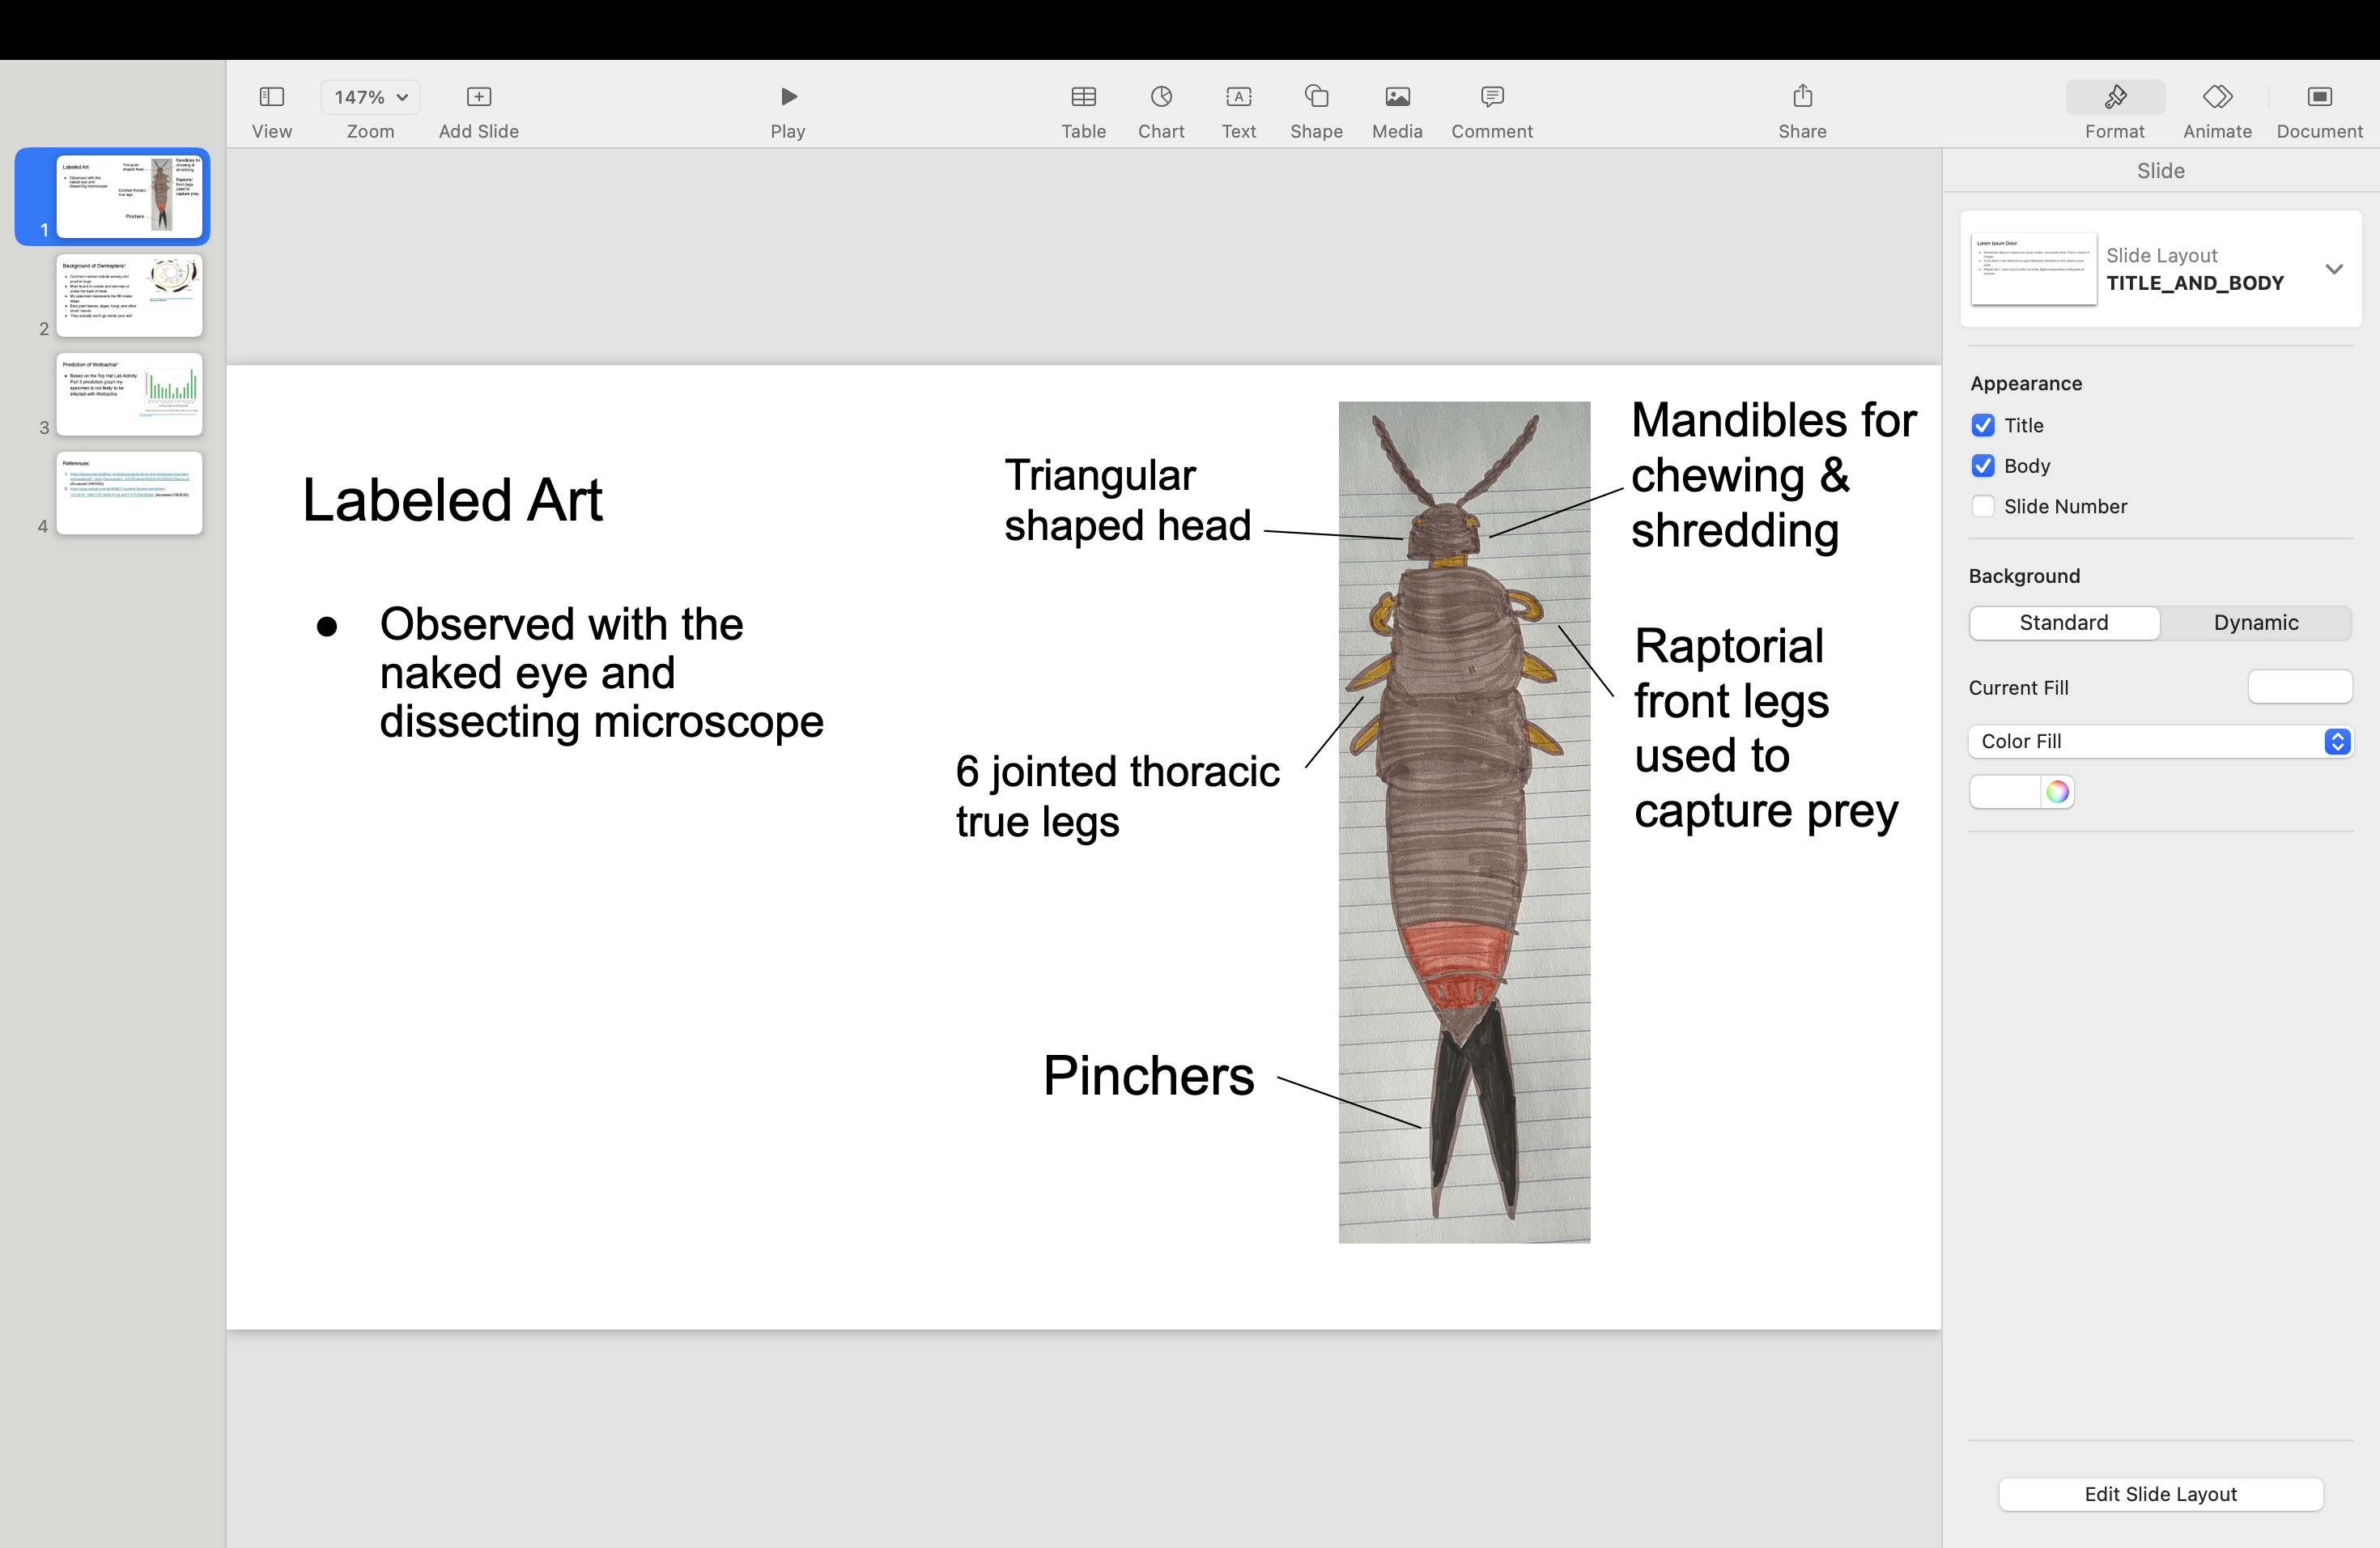Open the 147% Zoom dropdown
The height and width of the screenshot is (1548, 2380).
point(370,97)
